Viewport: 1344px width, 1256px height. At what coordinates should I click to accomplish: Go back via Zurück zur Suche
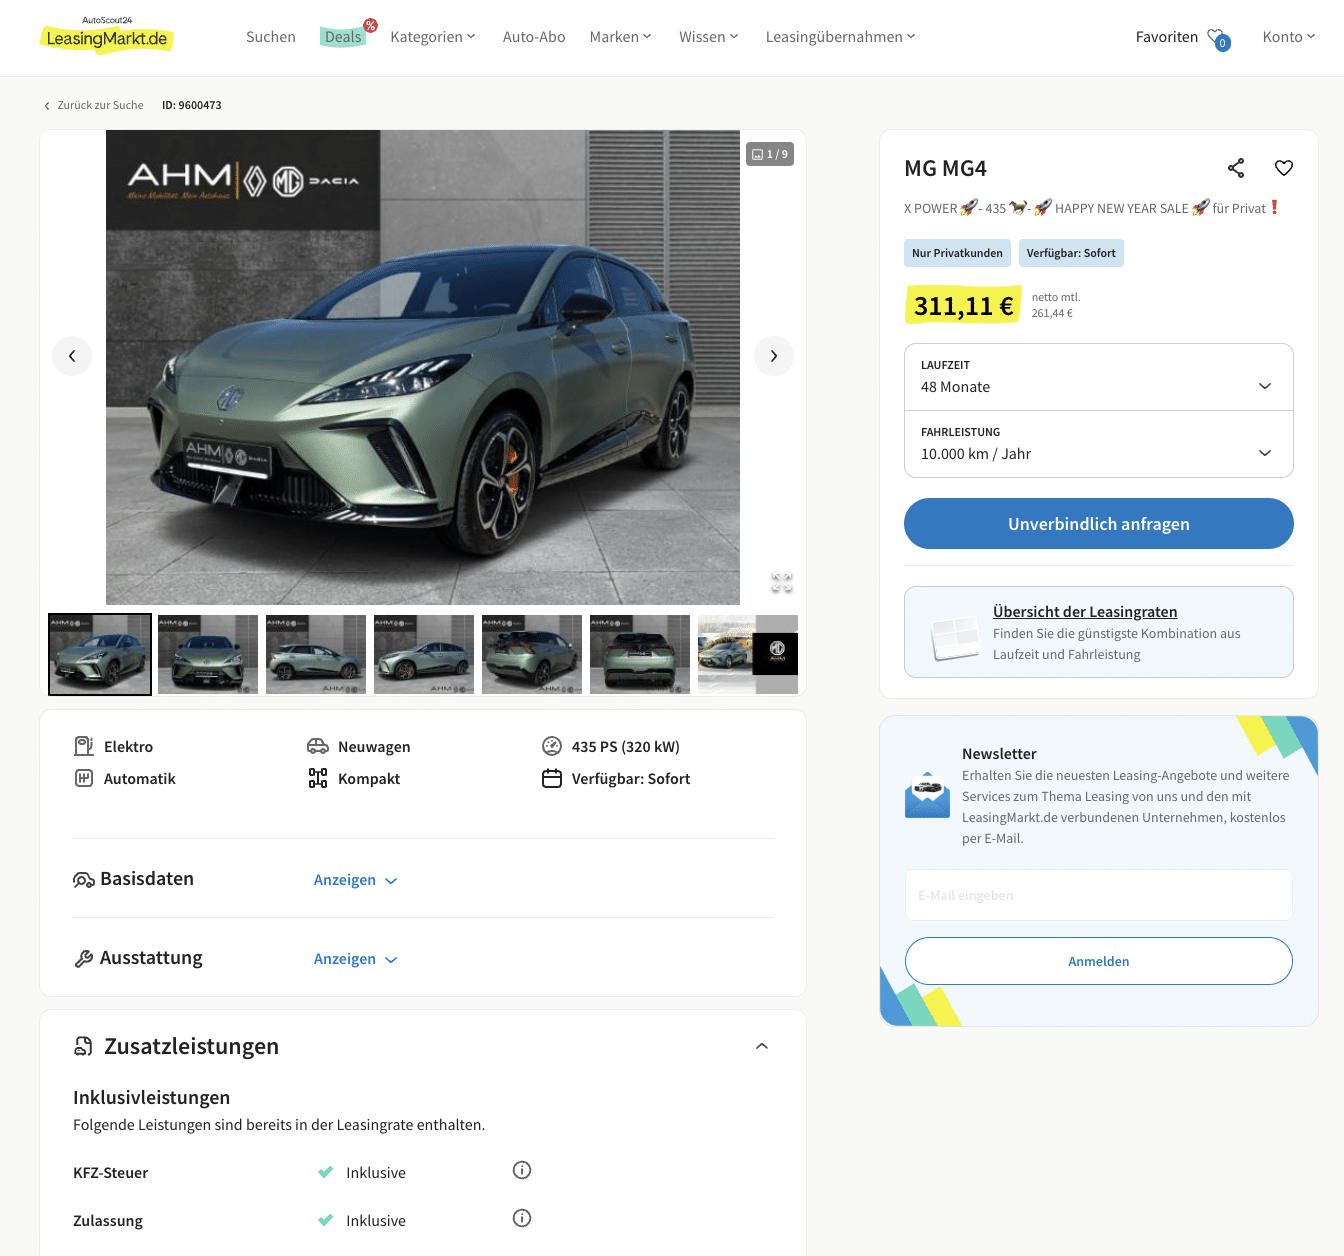pos(93,105)
